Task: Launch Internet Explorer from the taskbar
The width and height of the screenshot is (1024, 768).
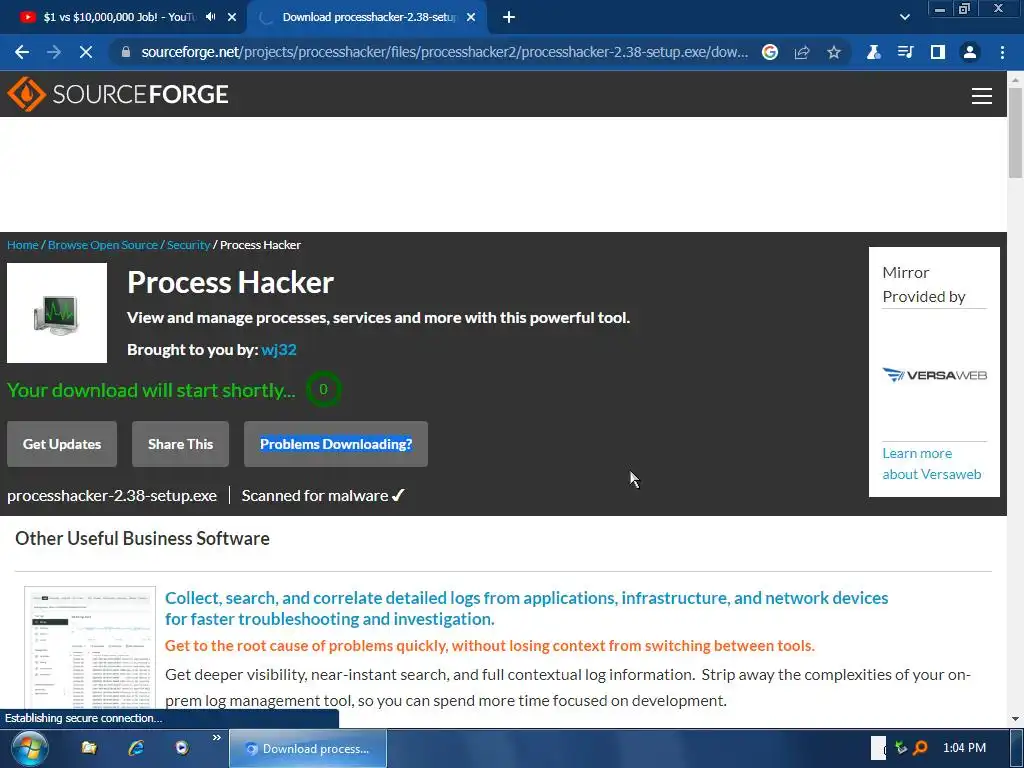Action: 136,748
